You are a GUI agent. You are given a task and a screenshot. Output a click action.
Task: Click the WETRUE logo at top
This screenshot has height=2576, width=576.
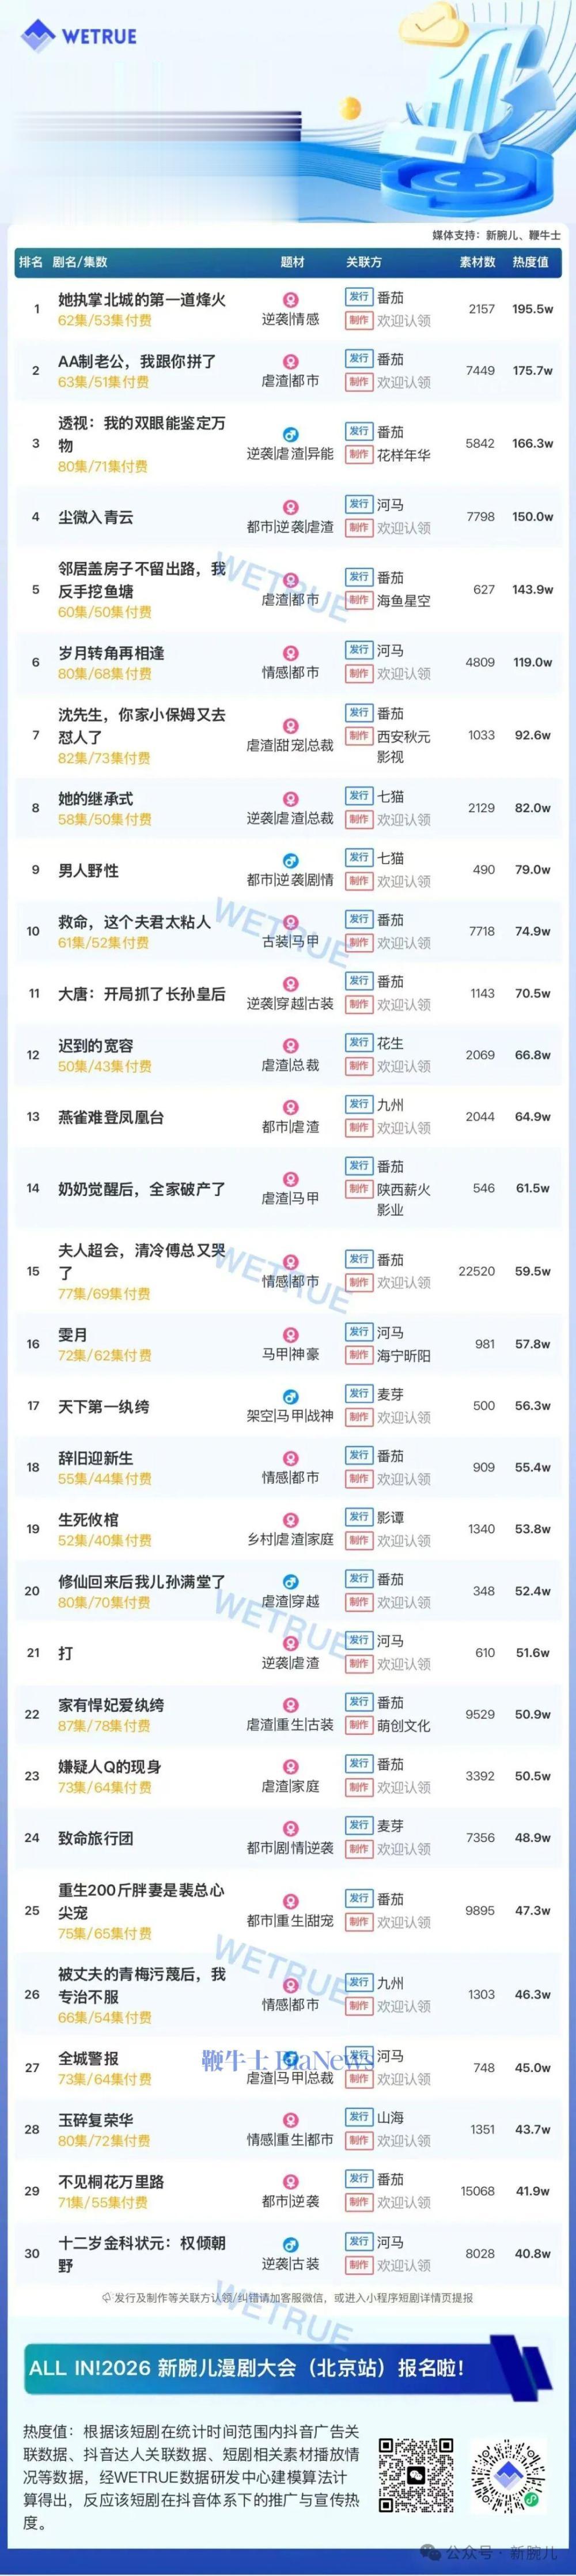79,36
